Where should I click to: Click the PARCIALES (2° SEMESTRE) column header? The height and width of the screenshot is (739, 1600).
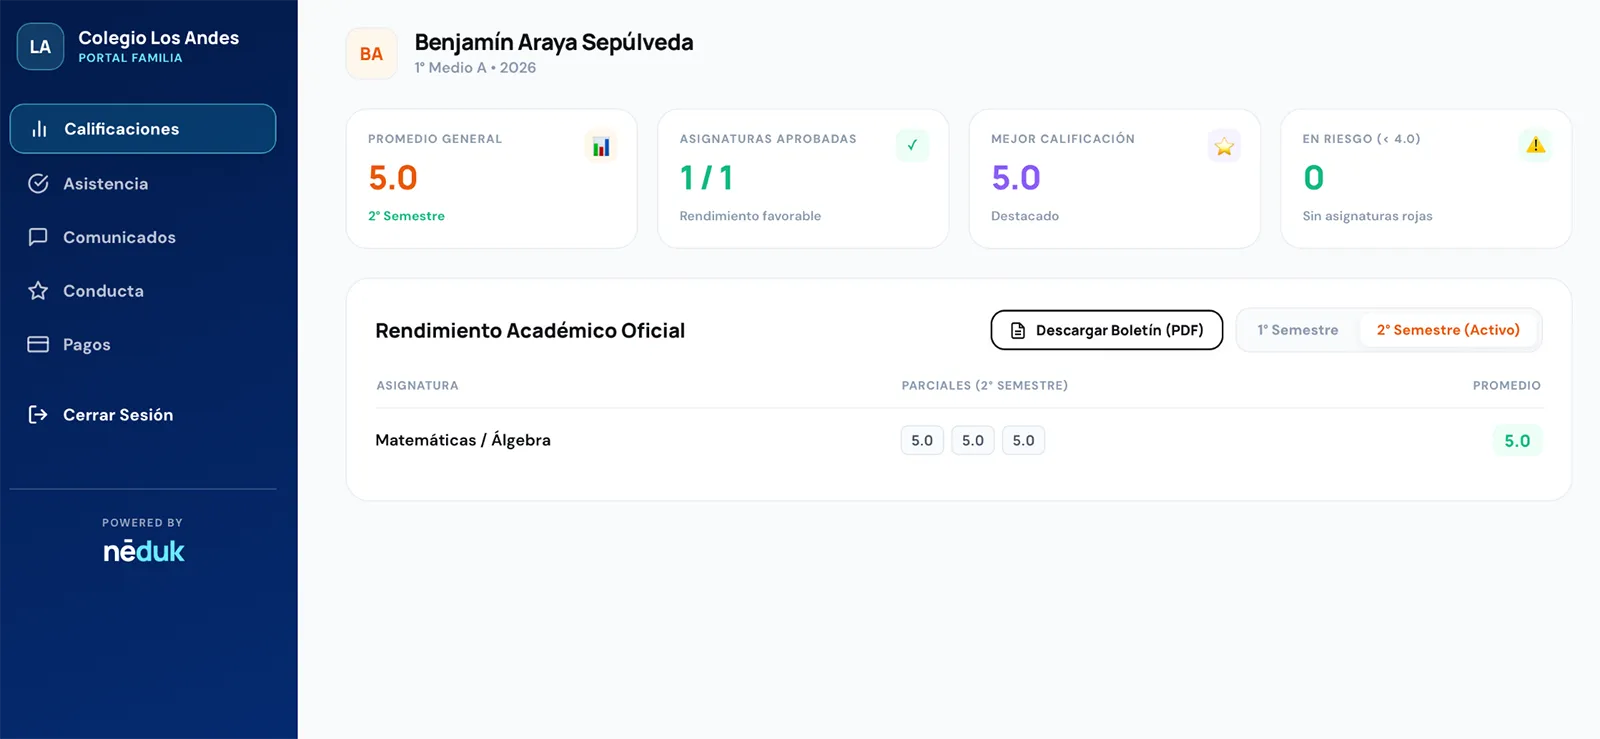985,386
